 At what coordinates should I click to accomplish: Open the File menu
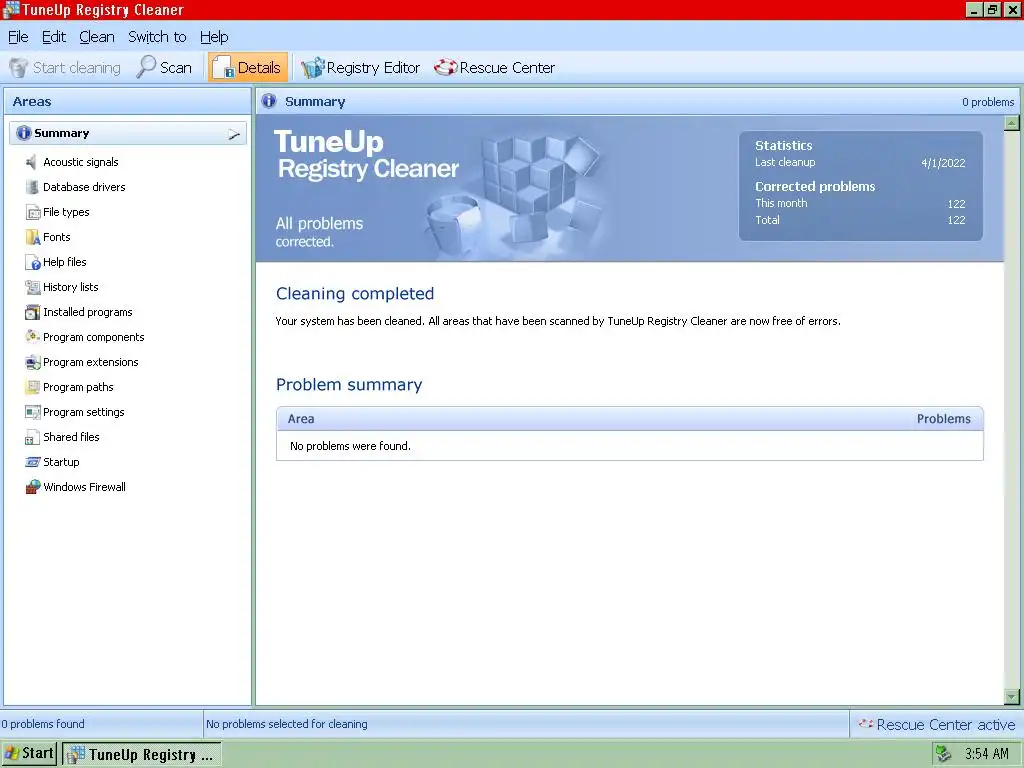pos(18,37)
